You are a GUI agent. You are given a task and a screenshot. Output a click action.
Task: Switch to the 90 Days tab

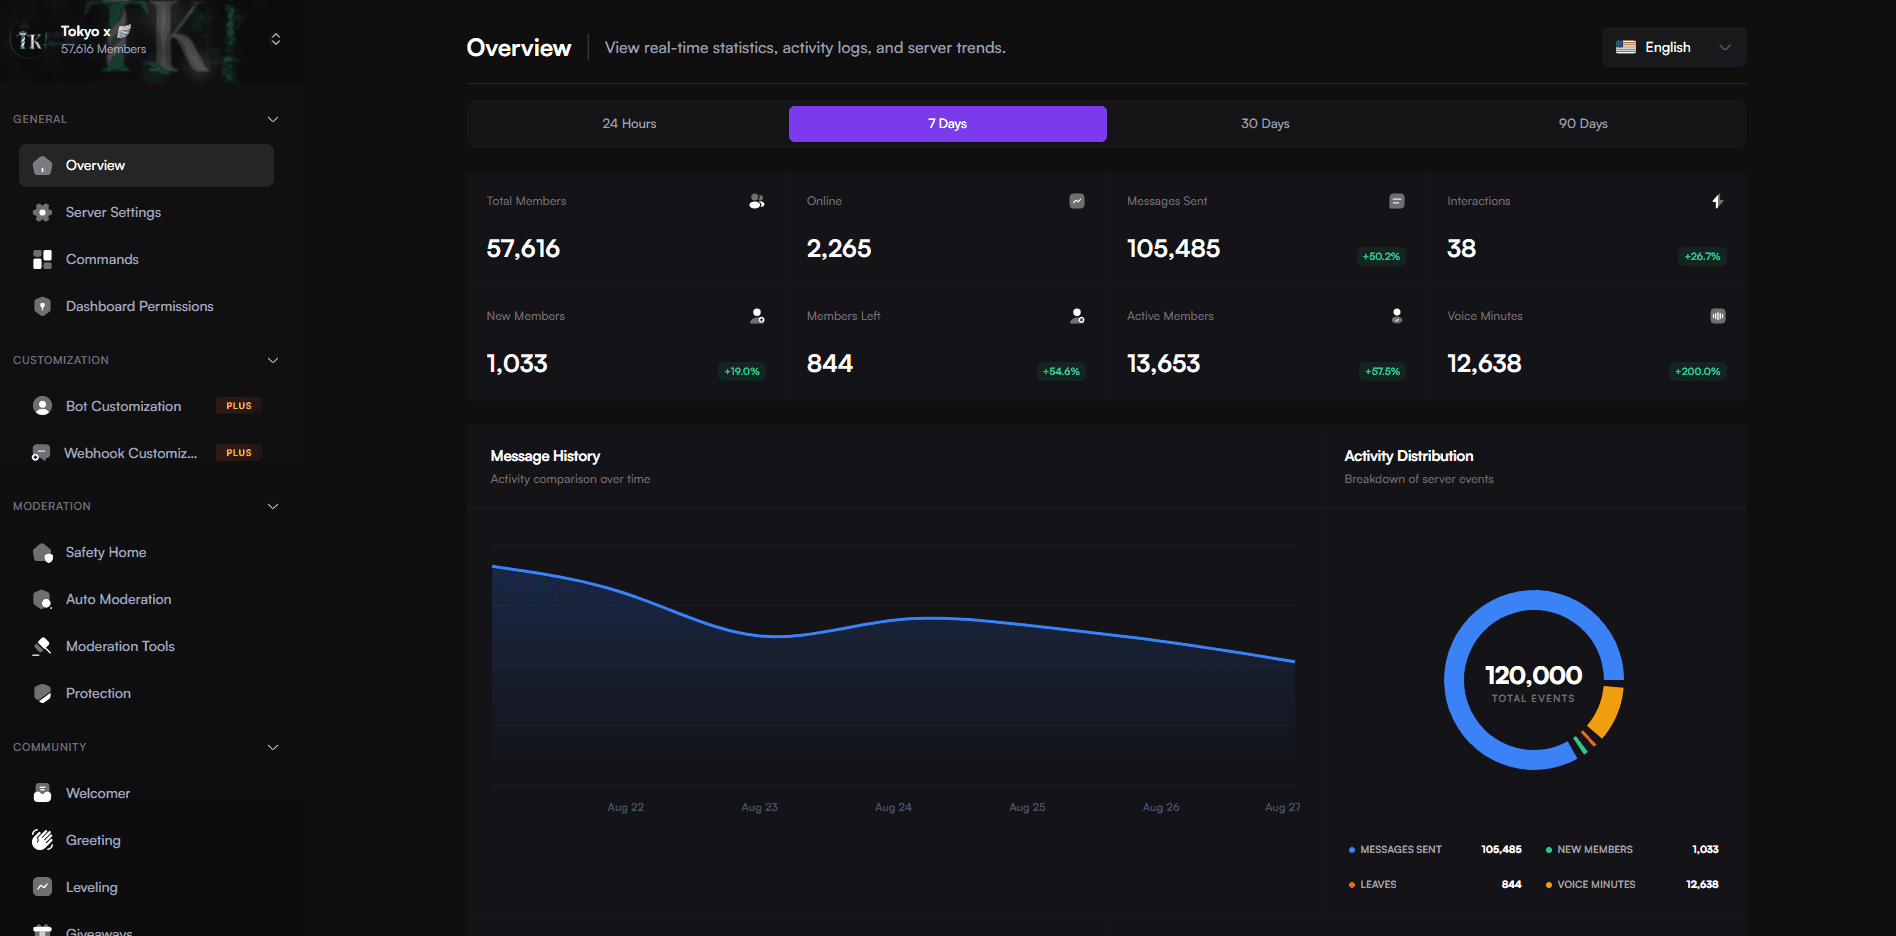pyautogui.click(x=1583, y=124)
